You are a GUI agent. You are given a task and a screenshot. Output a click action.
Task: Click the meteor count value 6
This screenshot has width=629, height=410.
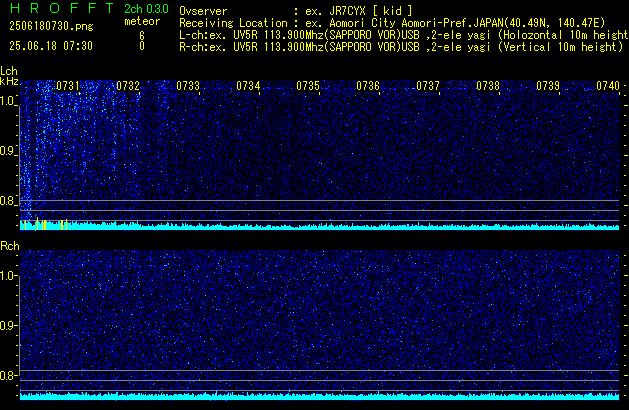(x=142, y=36)
